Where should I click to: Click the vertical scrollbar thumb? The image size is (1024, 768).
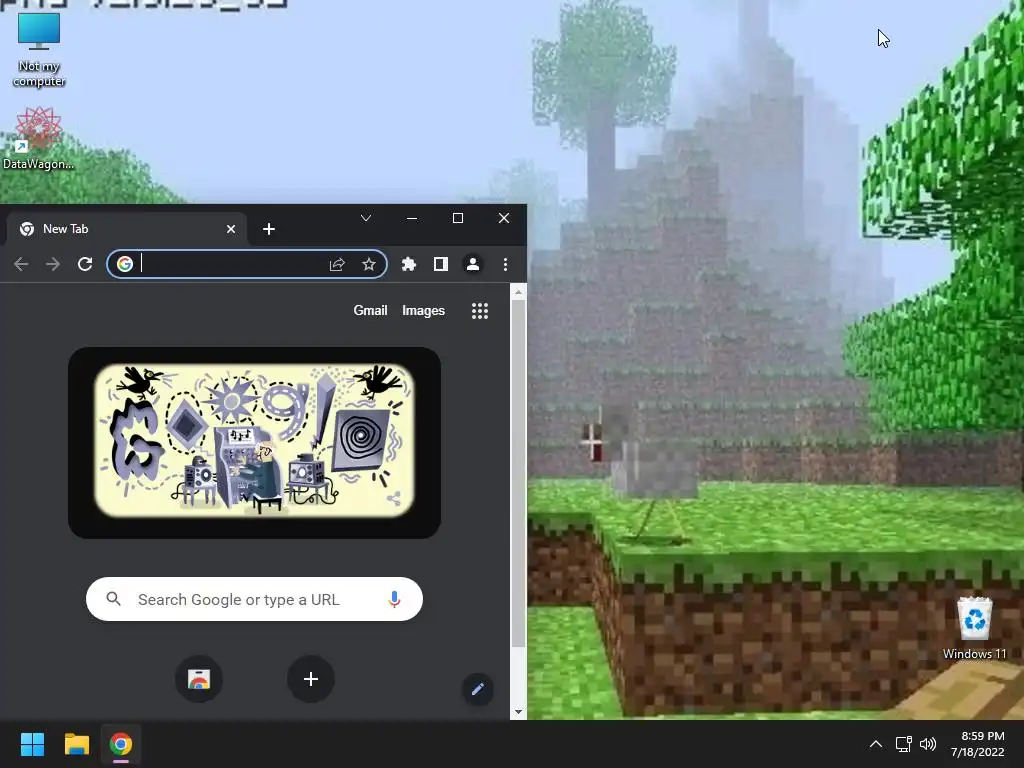click(519, 473)
